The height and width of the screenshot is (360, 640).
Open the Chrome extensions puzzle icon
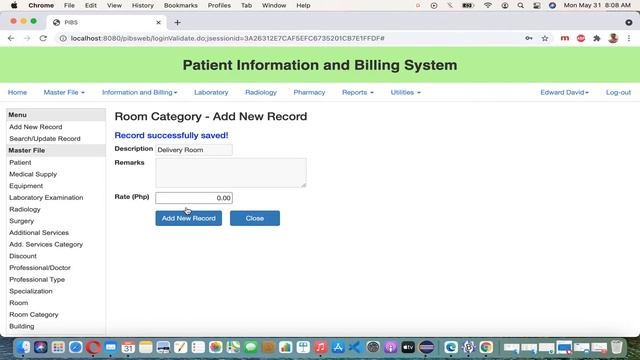[x=597, y=38]
